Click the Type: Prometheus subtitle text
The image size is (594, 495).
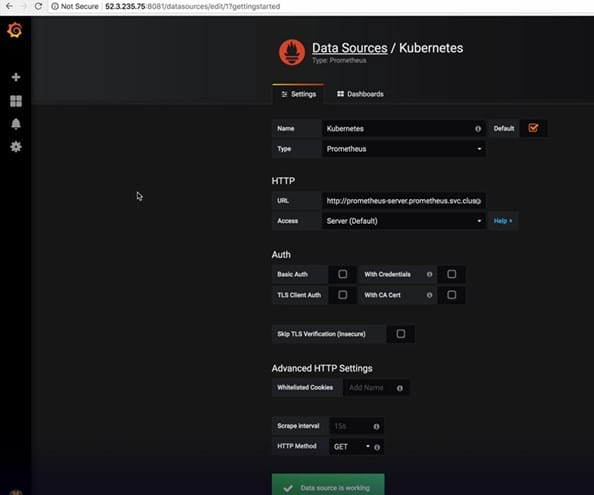point(339,61)
